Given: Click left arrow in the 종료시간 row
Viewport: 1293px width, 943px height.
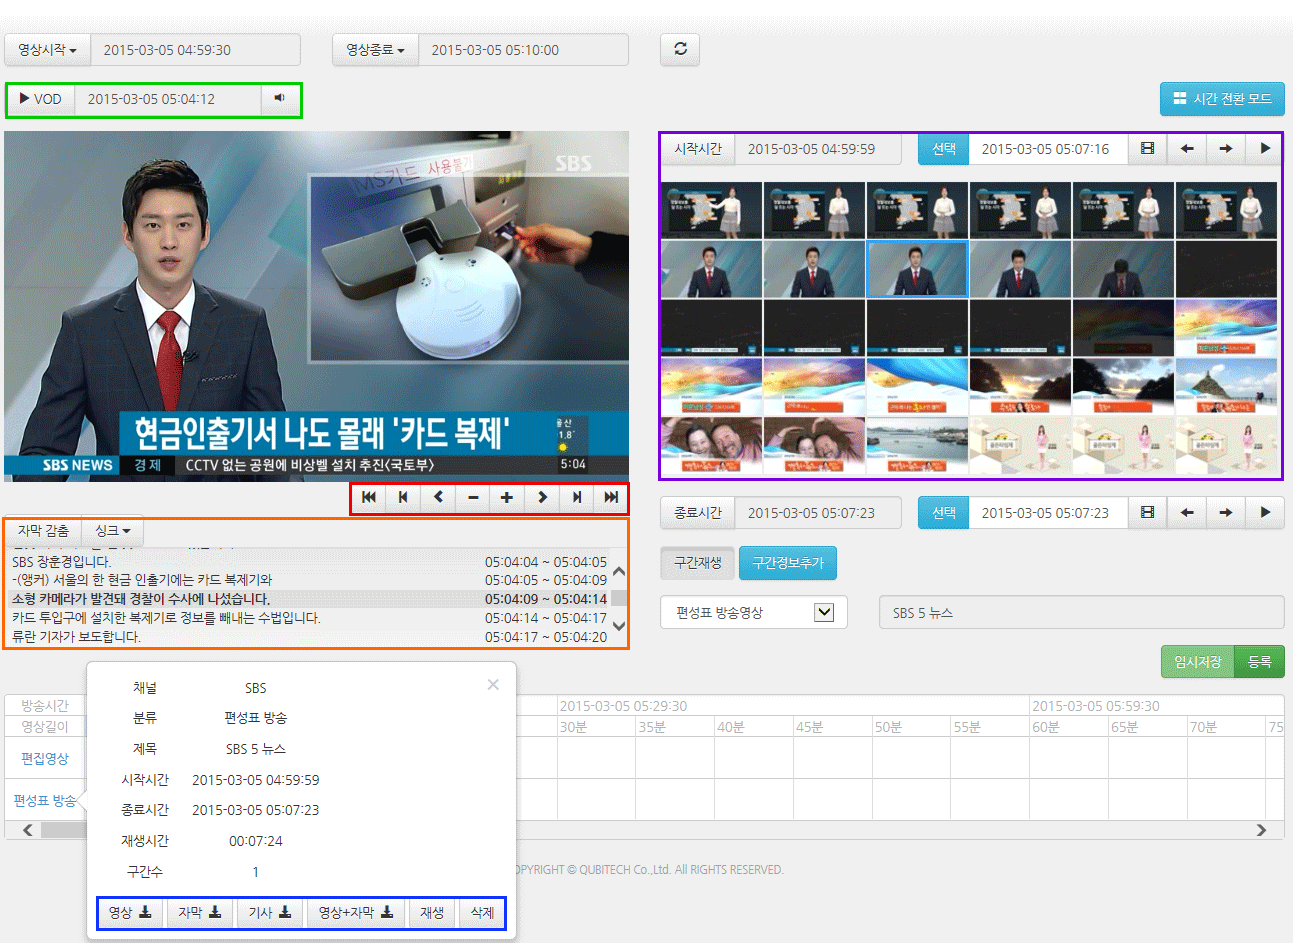Looking at the screenshot, I should (x=1187, y=512).
